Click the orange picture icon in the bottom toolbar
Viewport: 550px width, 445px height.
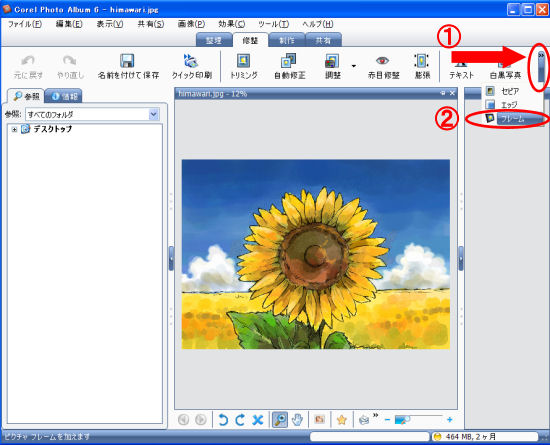coord(320,419)
